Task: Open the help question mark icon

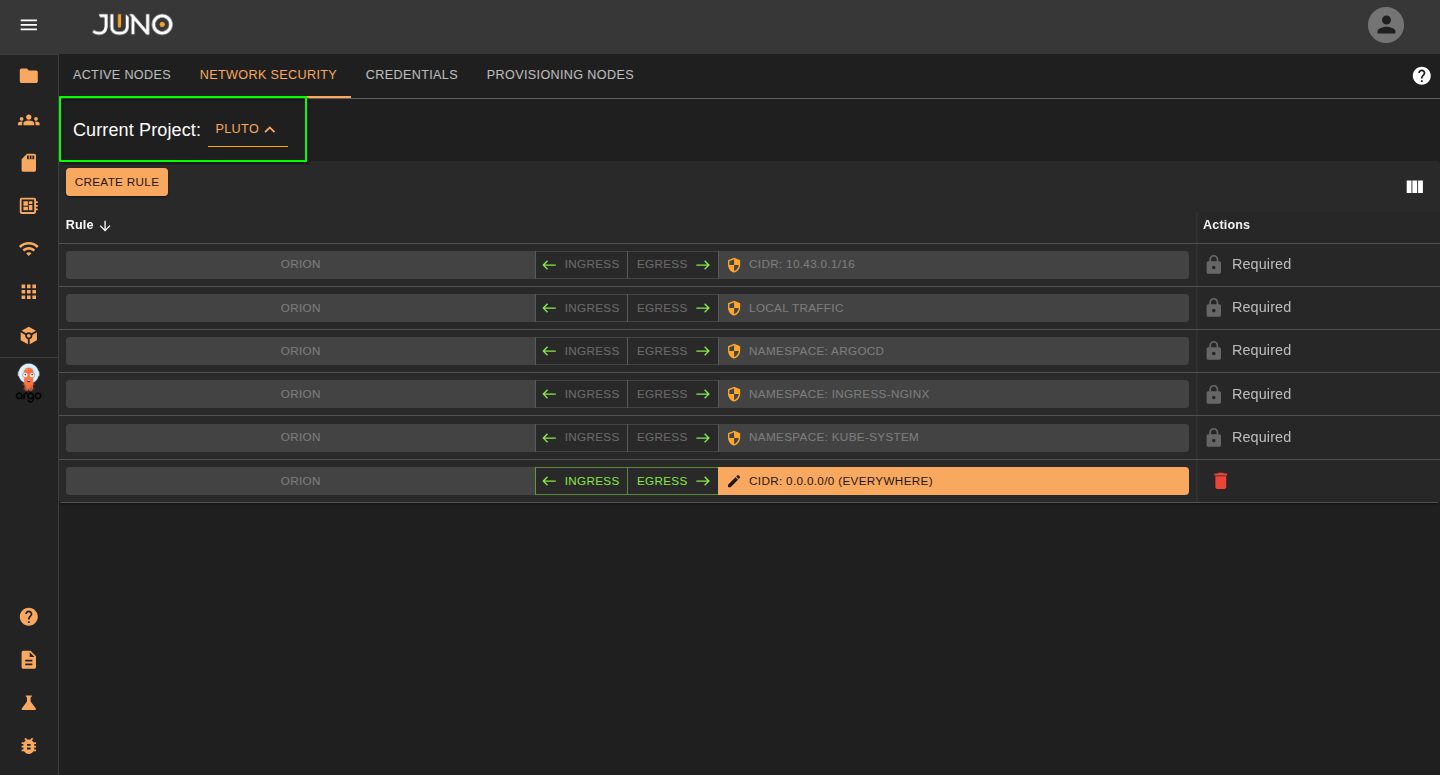Action: tap(1421, 75)
